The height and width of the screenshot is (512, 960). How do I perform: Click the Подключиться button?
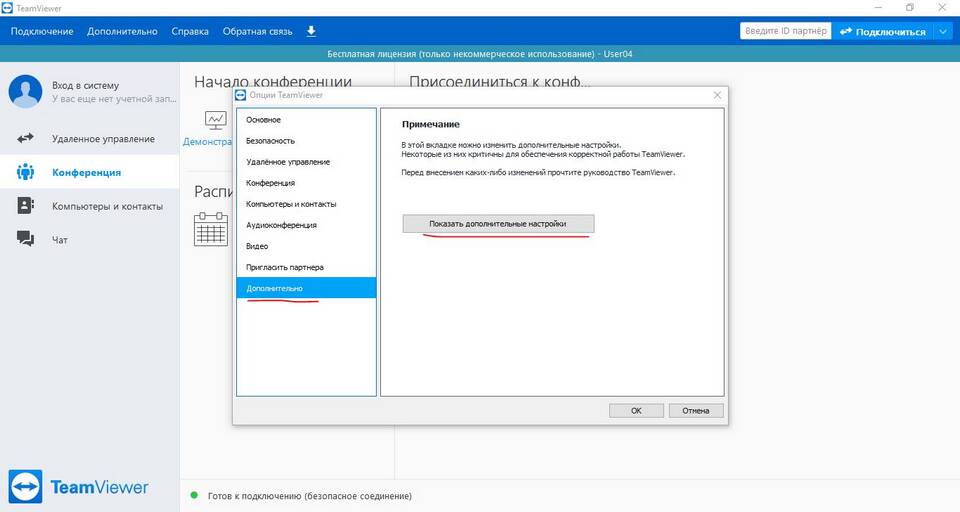click(882, 31)
